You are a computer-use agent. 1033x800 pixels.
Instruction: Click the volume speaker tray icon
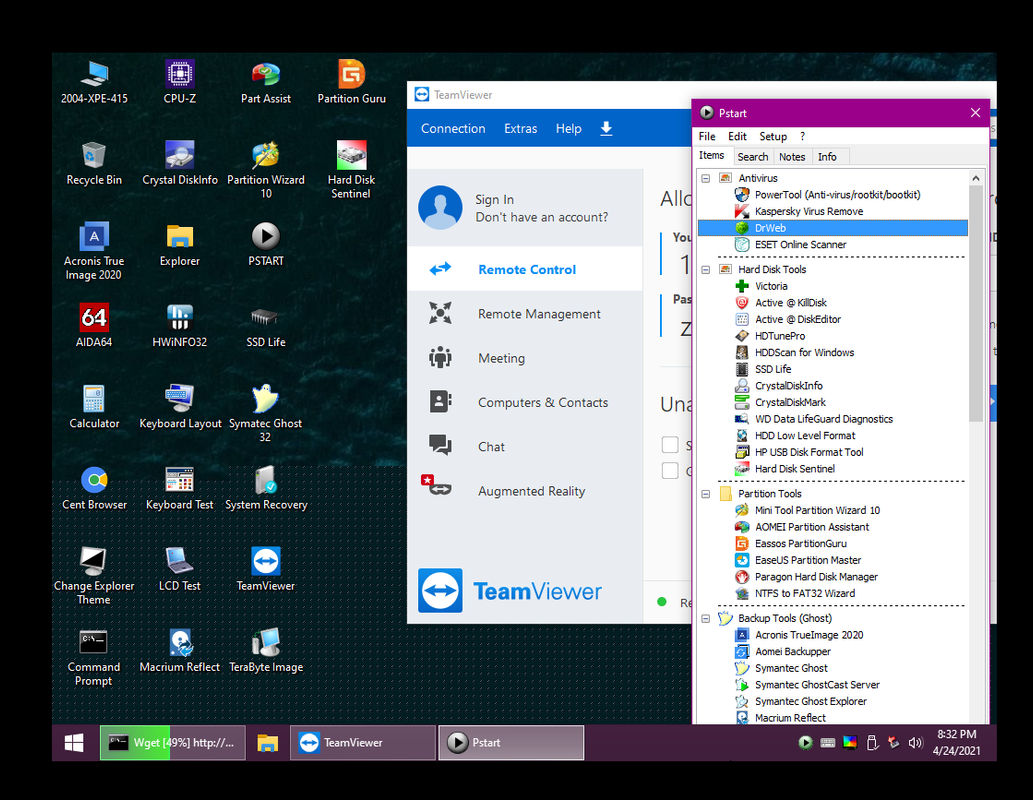pyautogui.click(x=915, y=743)
